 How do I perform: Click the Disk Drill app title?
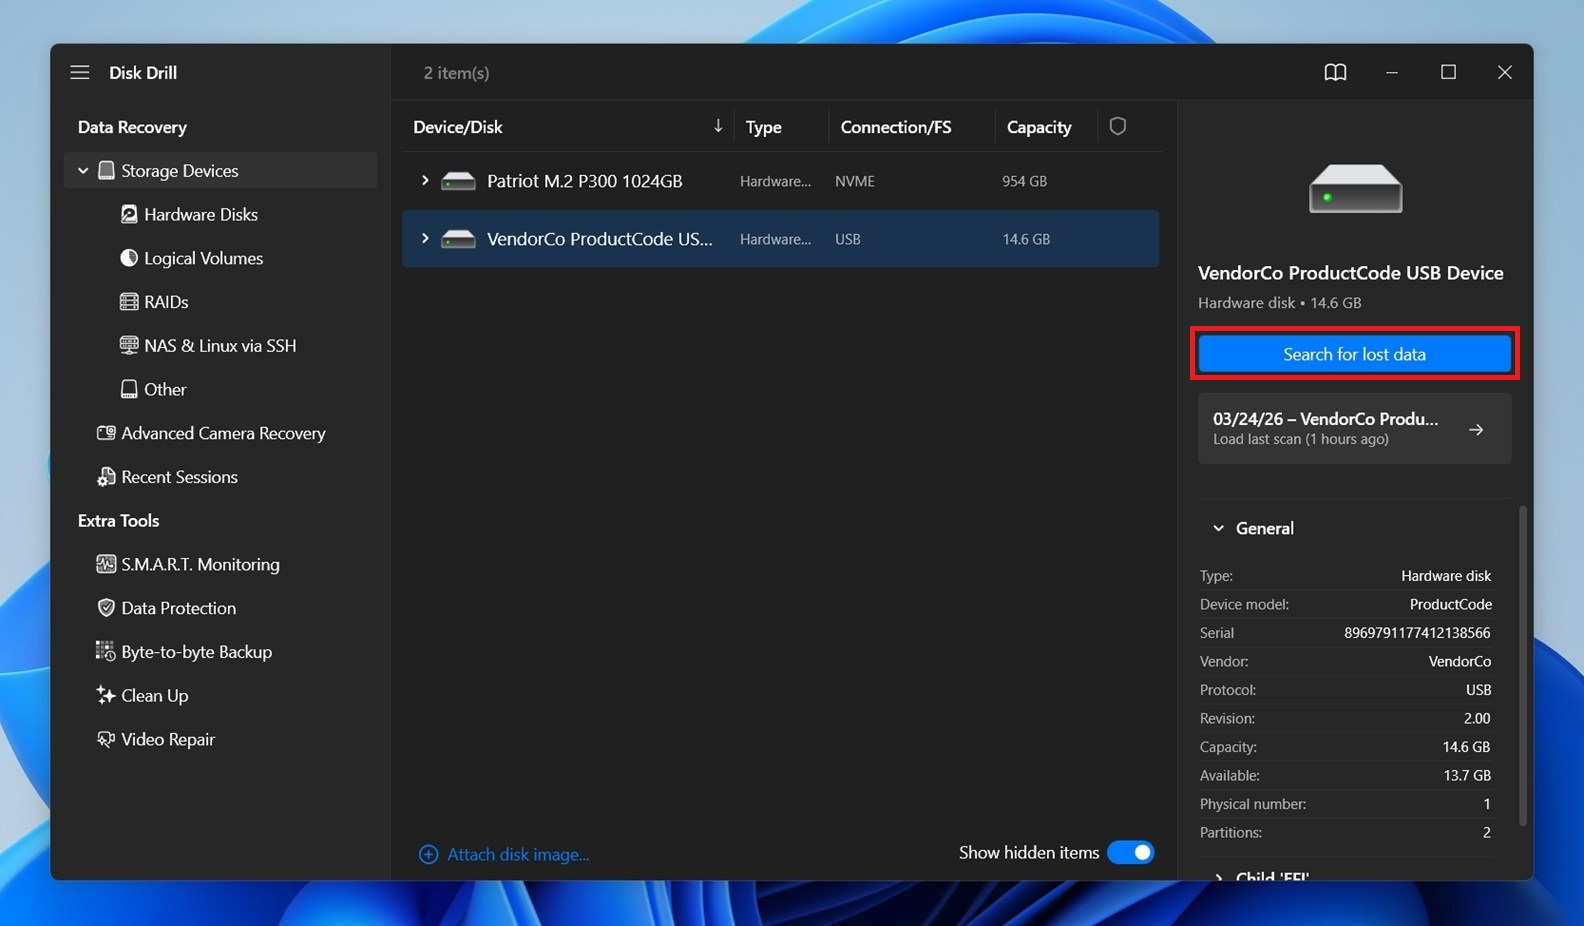click(x=143, y=72)
